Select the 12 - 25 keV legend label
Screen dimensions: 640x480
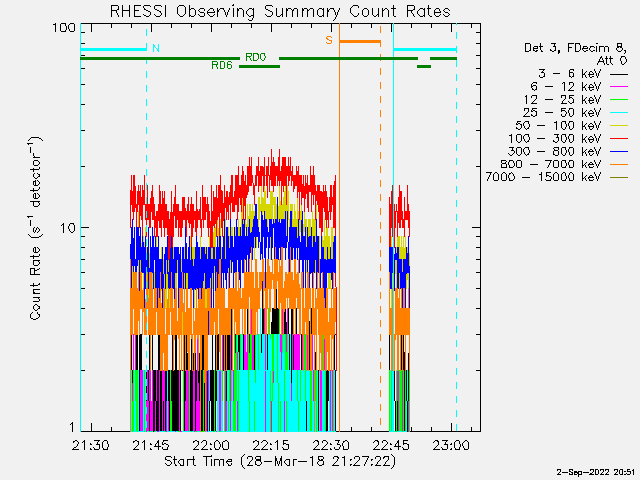pyautogui.click(x=562, y=100)
